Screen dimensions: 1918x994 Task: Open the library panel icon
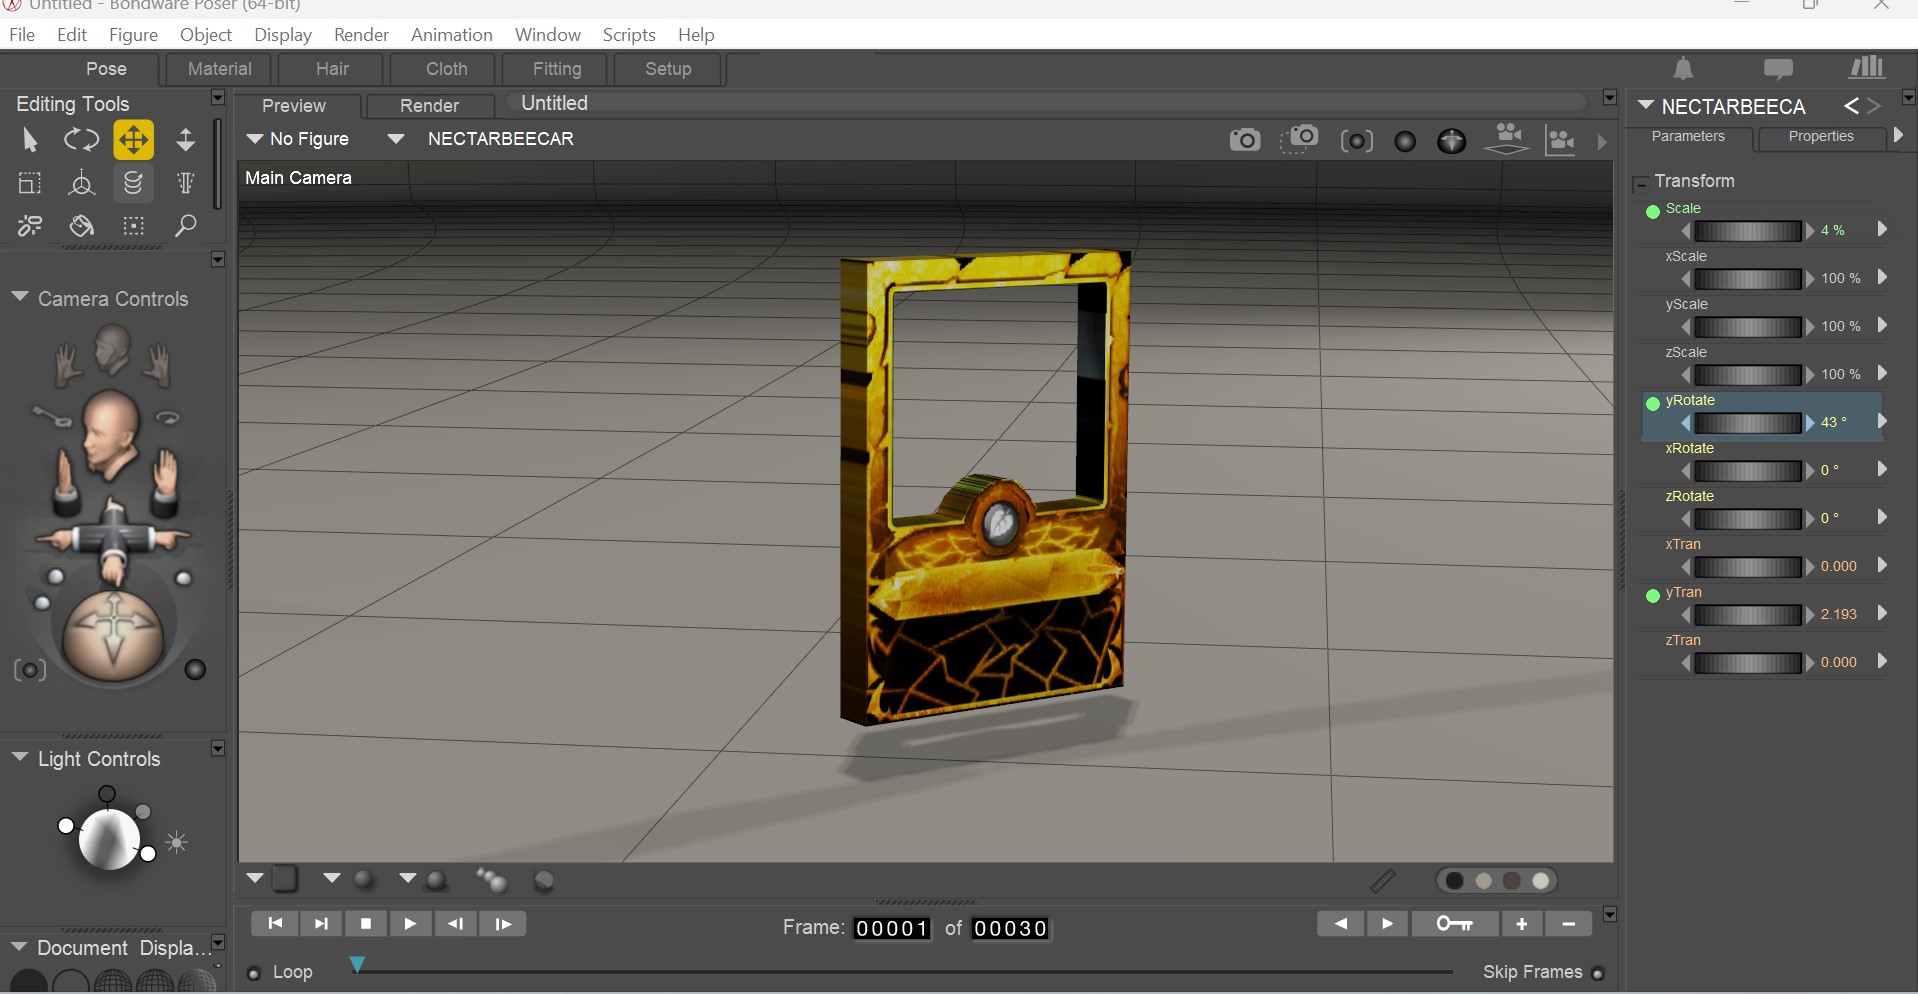pos(1867,68)
